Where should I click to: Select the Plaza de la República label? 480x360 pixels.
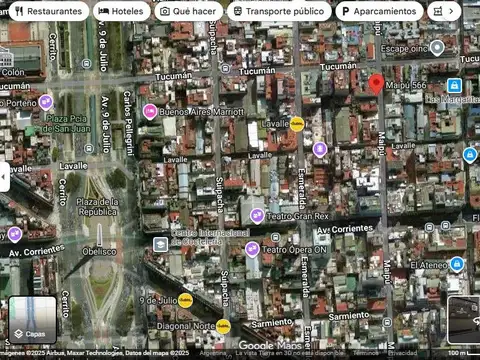[x=97, y=207]
